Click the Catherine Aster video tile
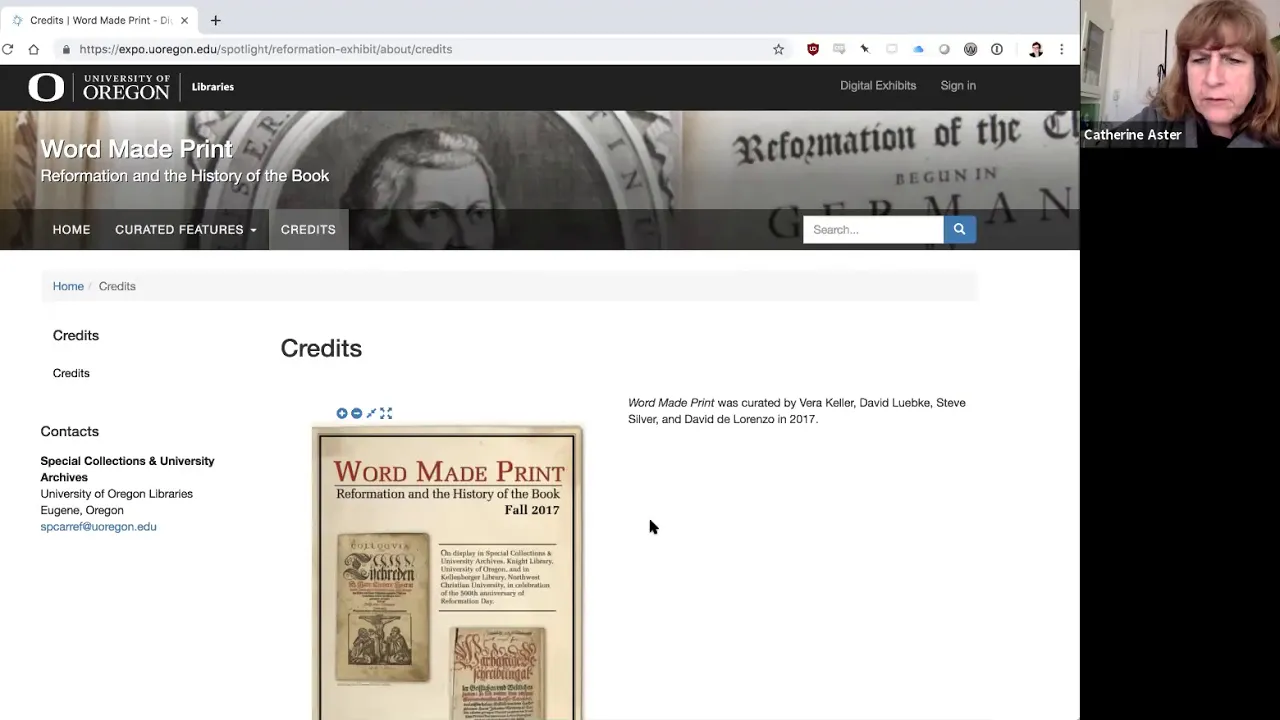1280x720 pixels. (x=1180, y=74)
